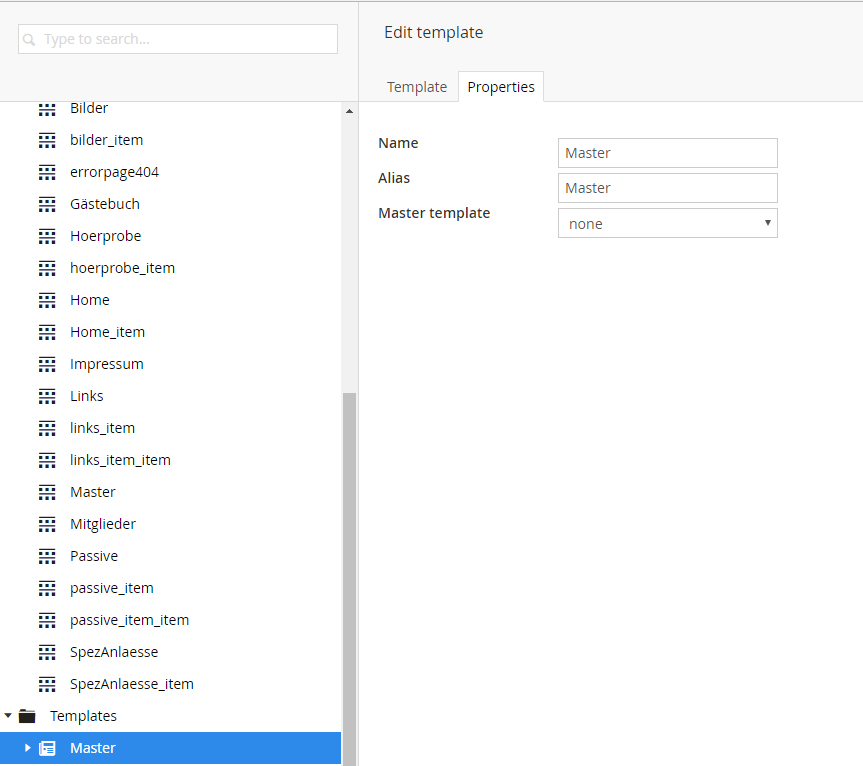Screen dimensions: 863x766
Task: Click the tree scrollbar up arrow
Action: [x=349, y=111]
